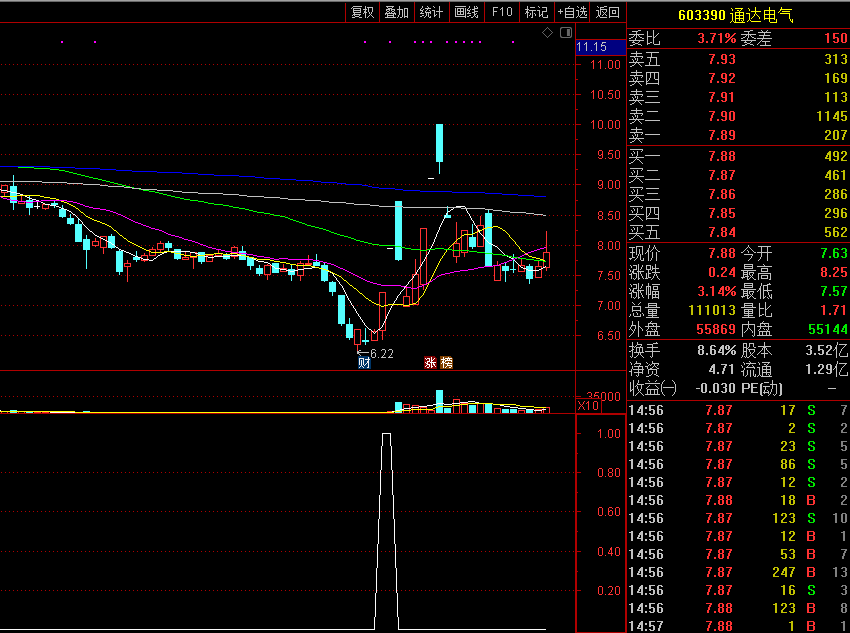Image resolution: width=850 pixels, height=633 pixels.
Task: Click the 量比 value 1.71
Action: (834, 310)
